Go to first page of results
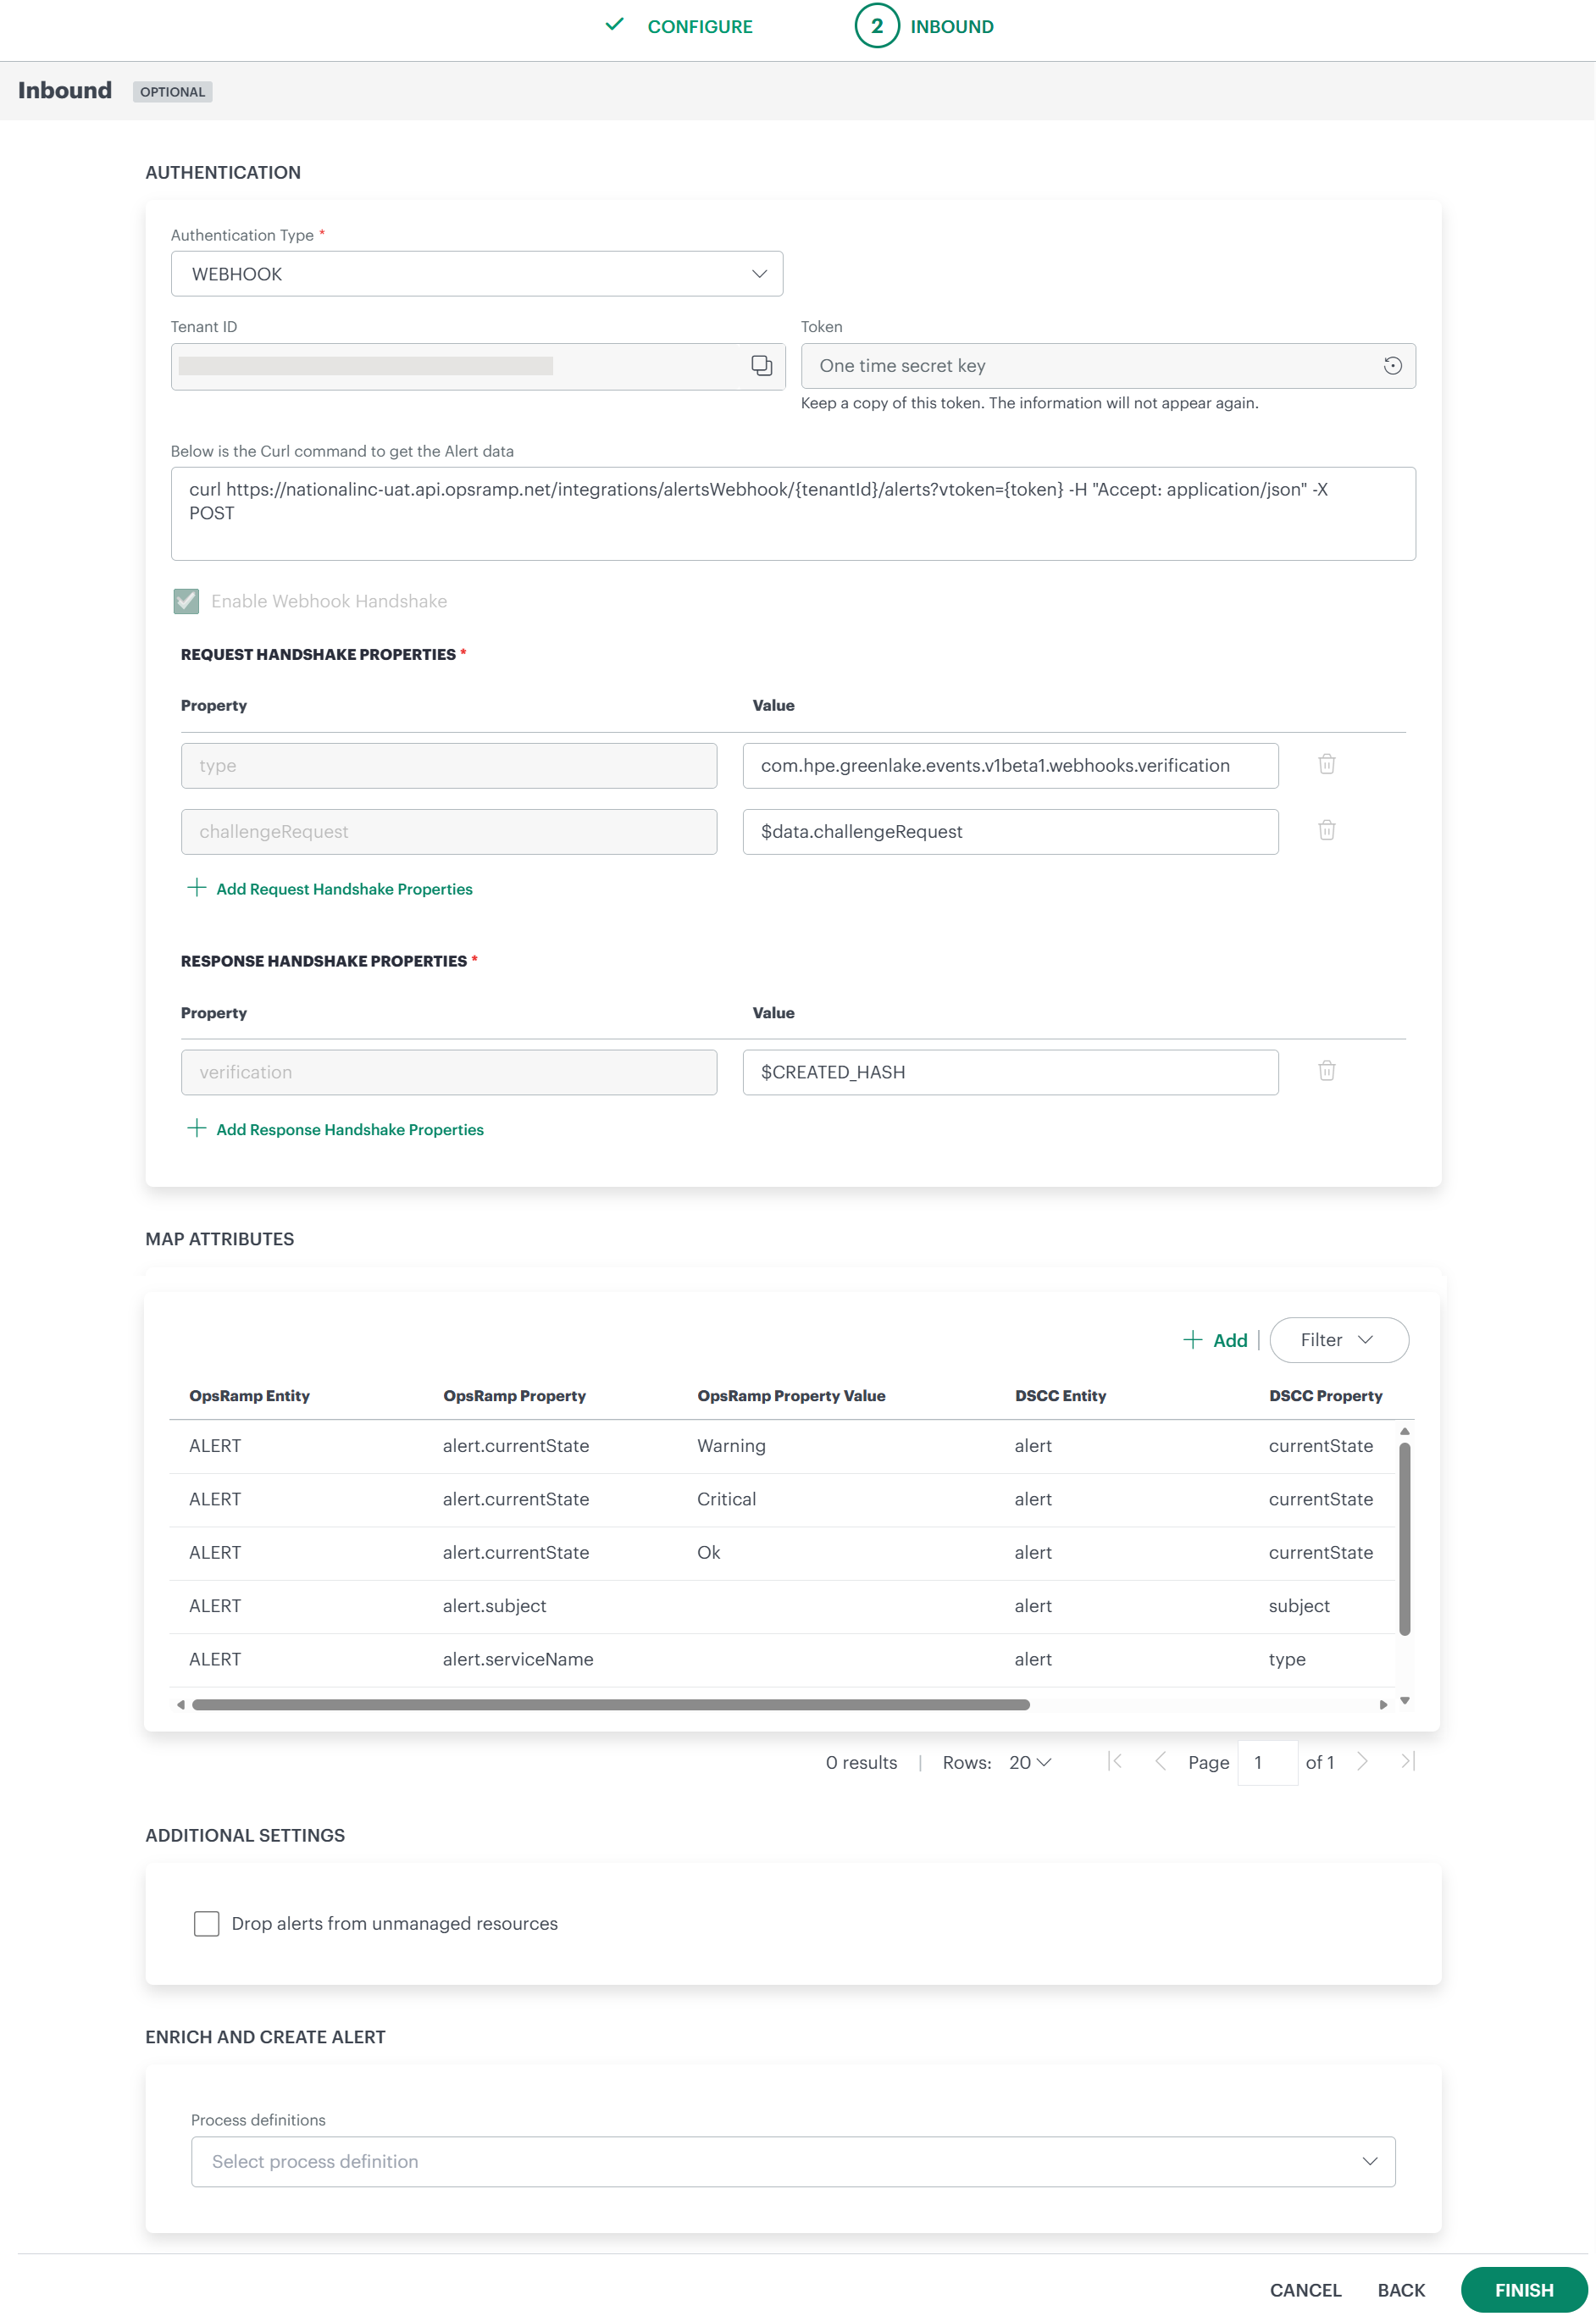The image size is (1596, 2322). 1115,1762
